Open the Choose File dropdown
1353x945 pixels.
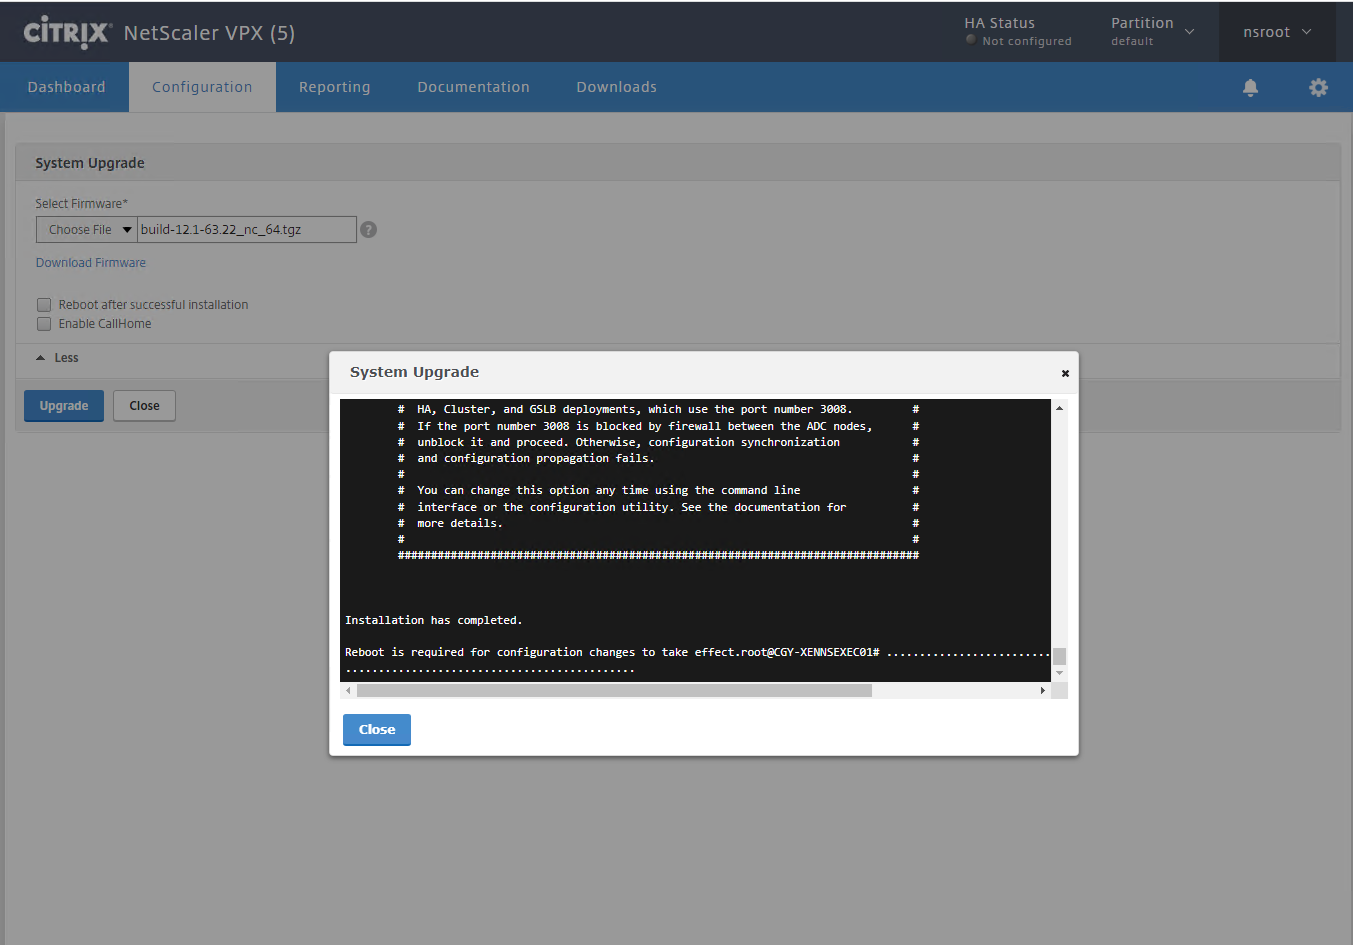click(x=86, y=229)
